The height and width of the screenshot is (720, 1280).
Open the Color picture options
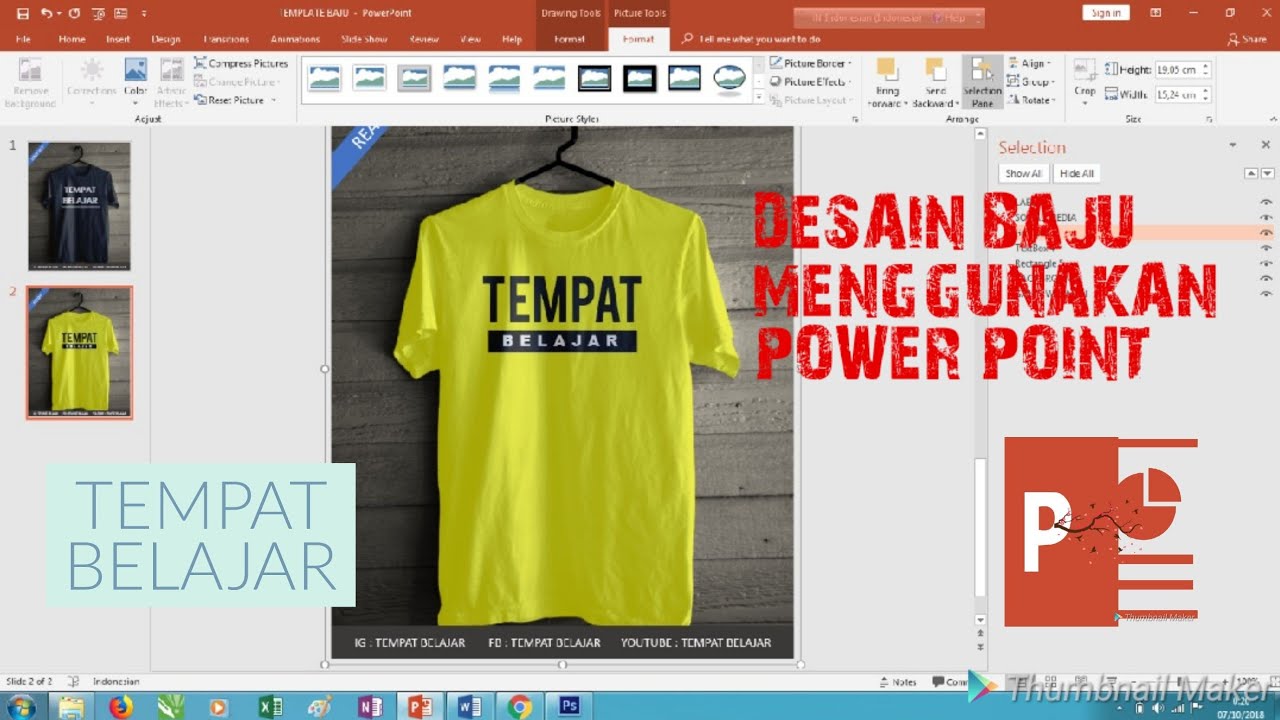(136, 83)
